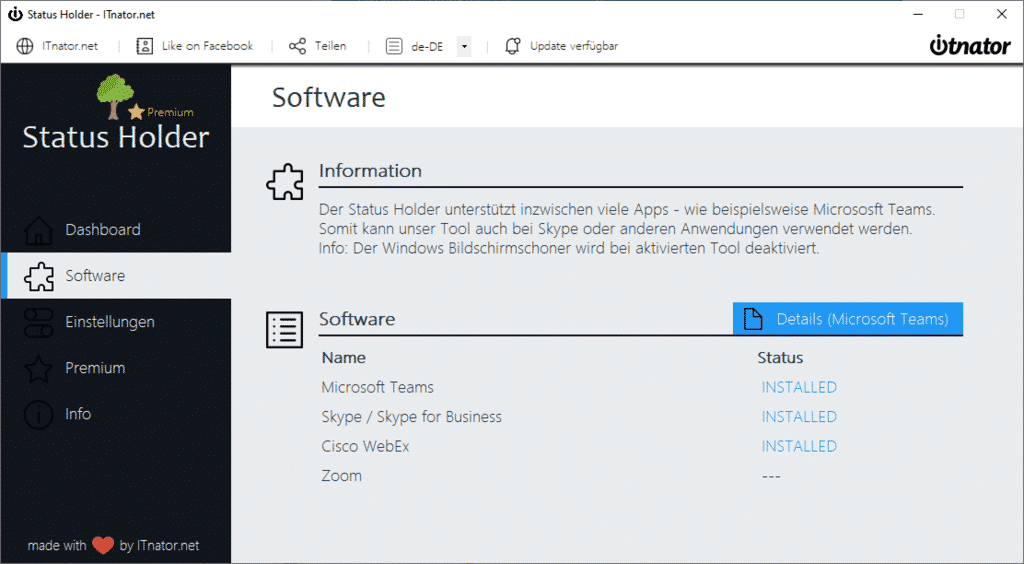Click the Einstellungen toggle-switch icon
Screen dimensions: 1024x564
click(39, 322)
